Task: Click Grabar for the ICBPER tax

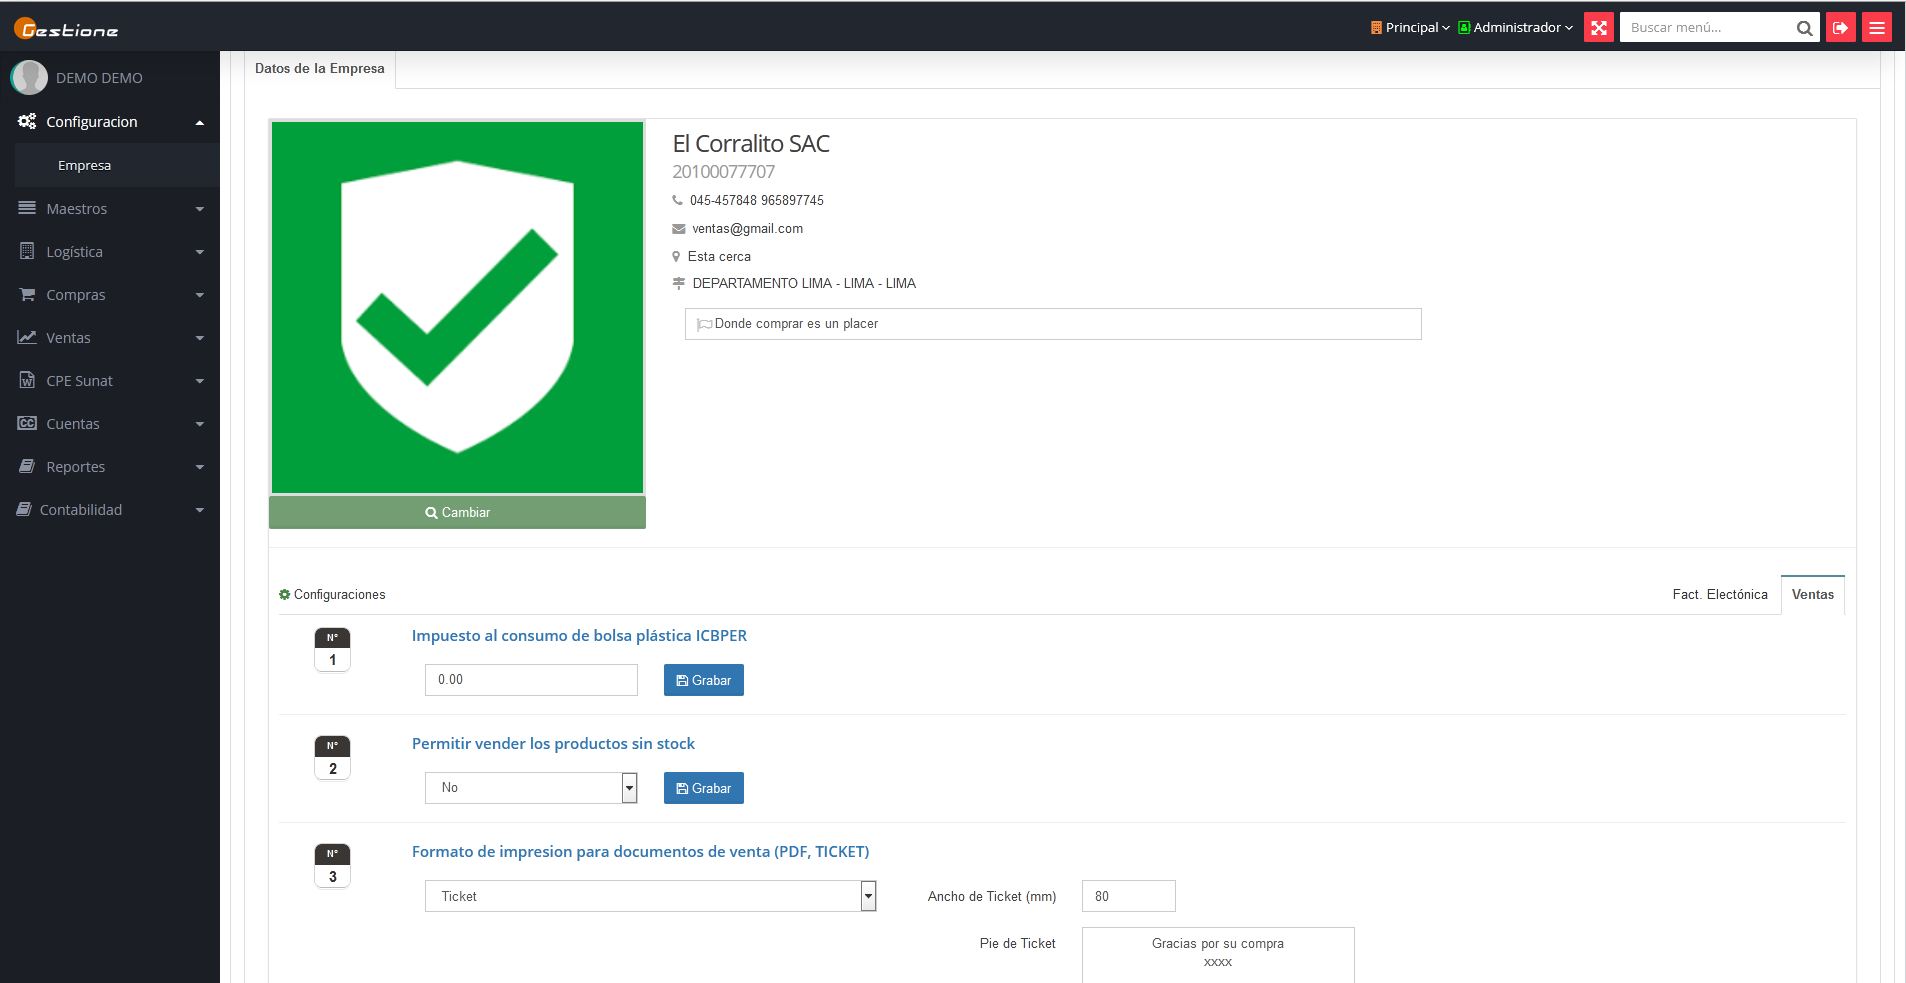Action: pos(704,680)
